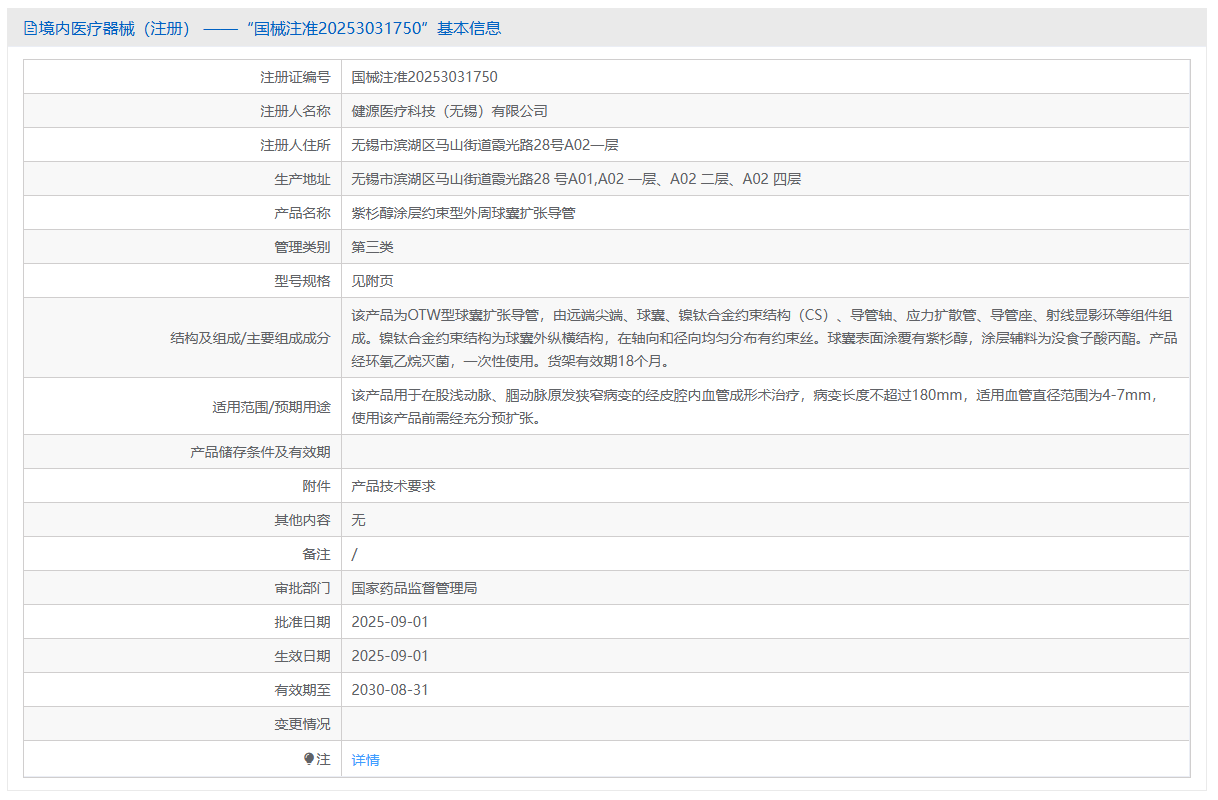1218x800 pixels.
Task: Click the document icon in the header
Action: click(30, 29)
